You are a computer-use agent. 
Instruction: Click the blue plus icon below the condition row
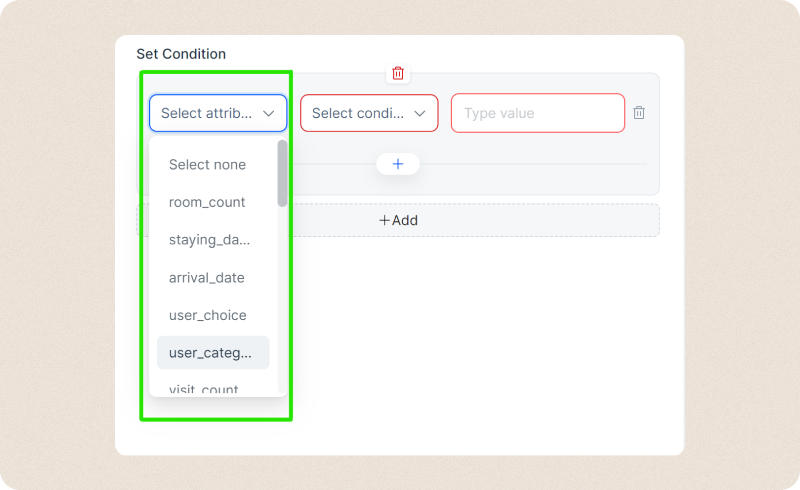coord(398,164)
